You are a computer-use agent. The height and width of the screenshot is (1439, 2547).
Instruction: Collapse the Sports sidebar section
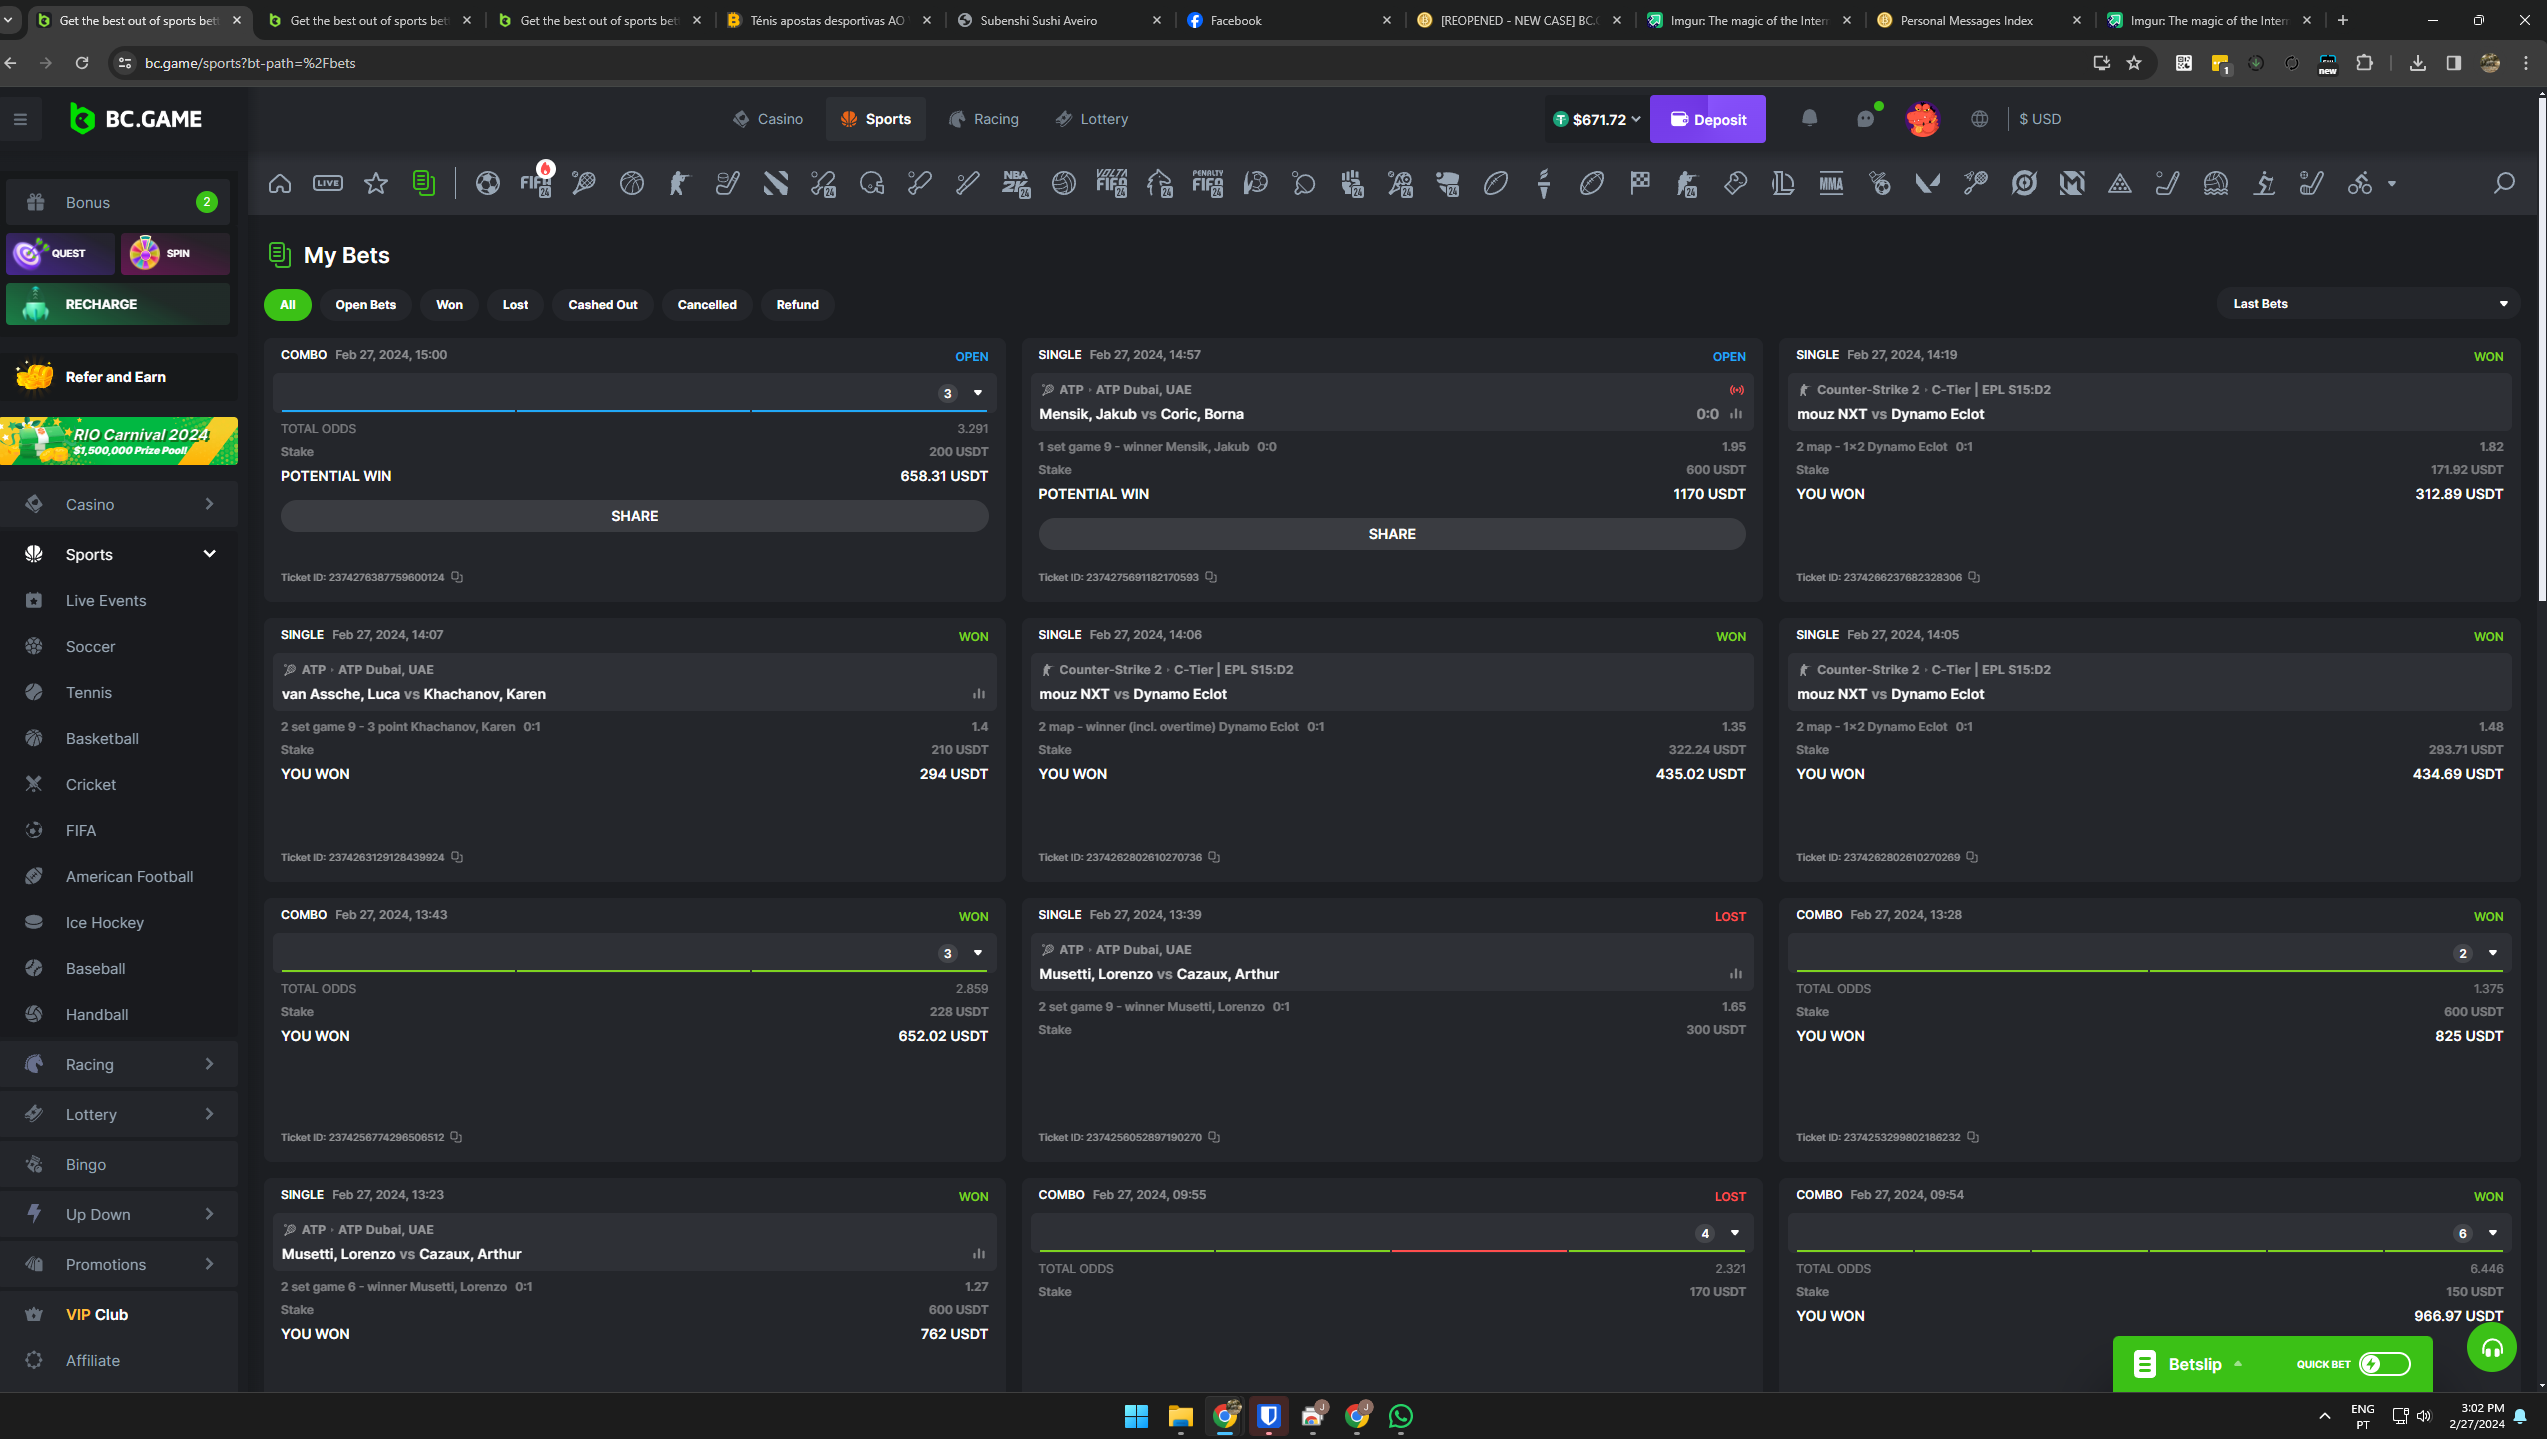[209, 554]
